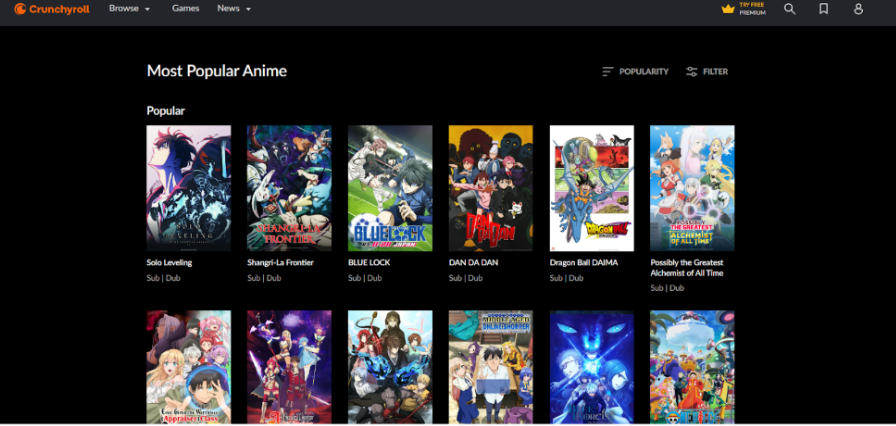Open the Greatest Alchemist of All Time poster

pyautogui.click(x=692, y=188)
